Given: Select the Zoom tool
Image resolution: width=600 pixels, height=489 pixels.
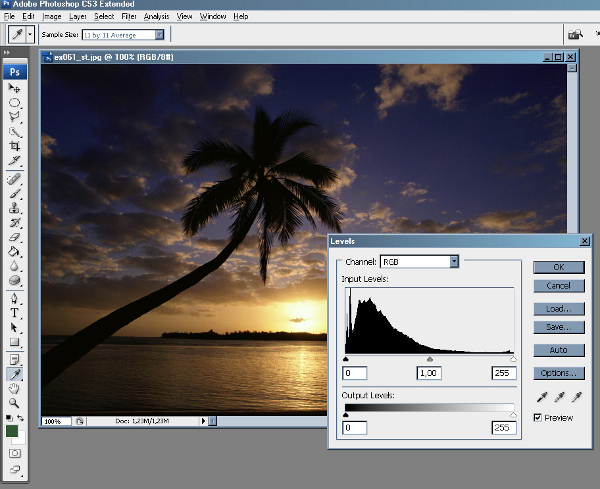Looking at the screenshot, I should (15, 403).
